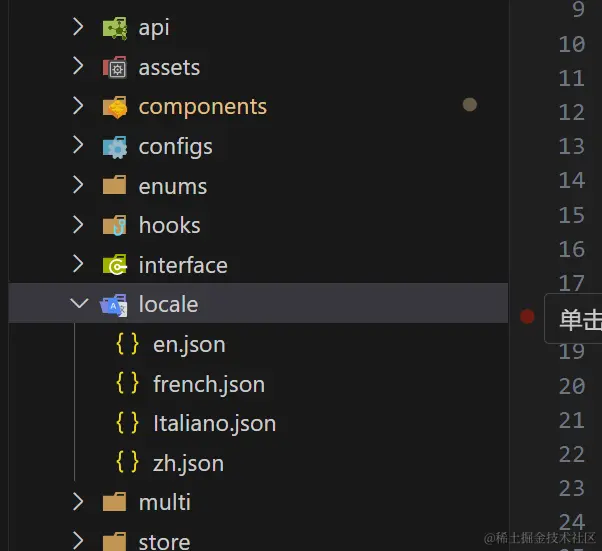
Task: Expand the multi folder chevron
Action: pos(79,502)
